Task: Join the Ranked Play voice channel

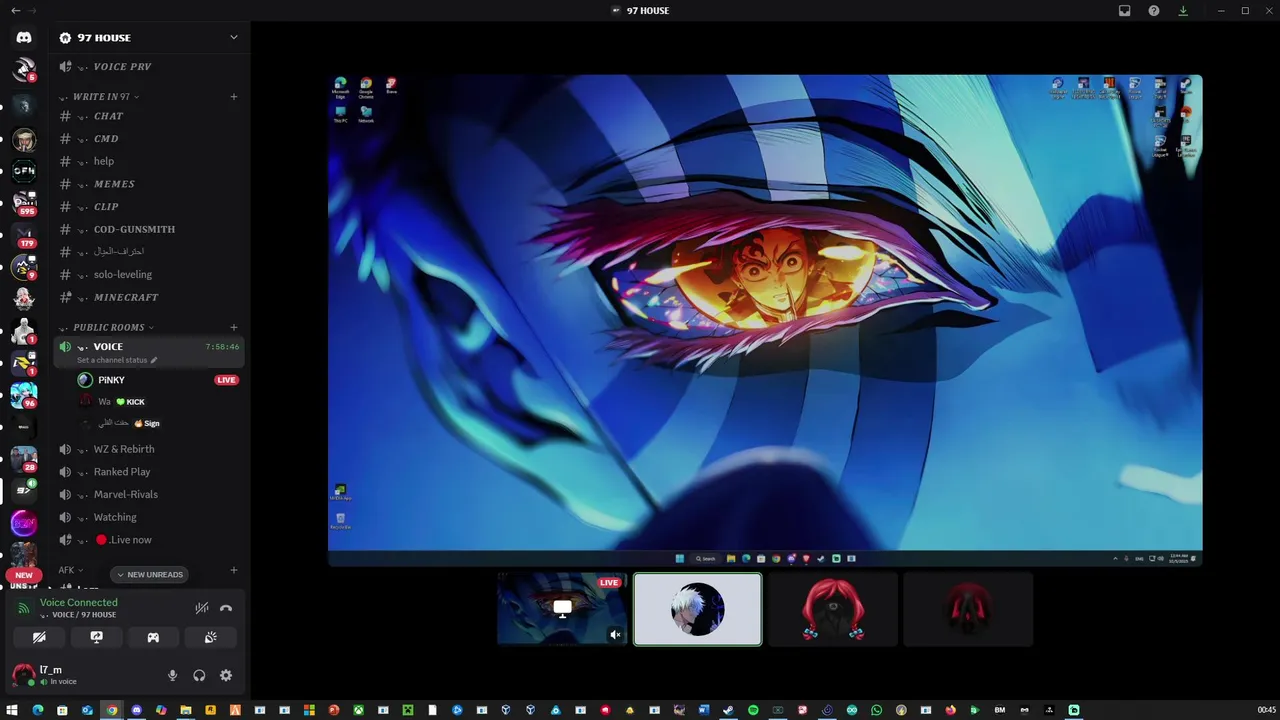Action: pos(150,472)
